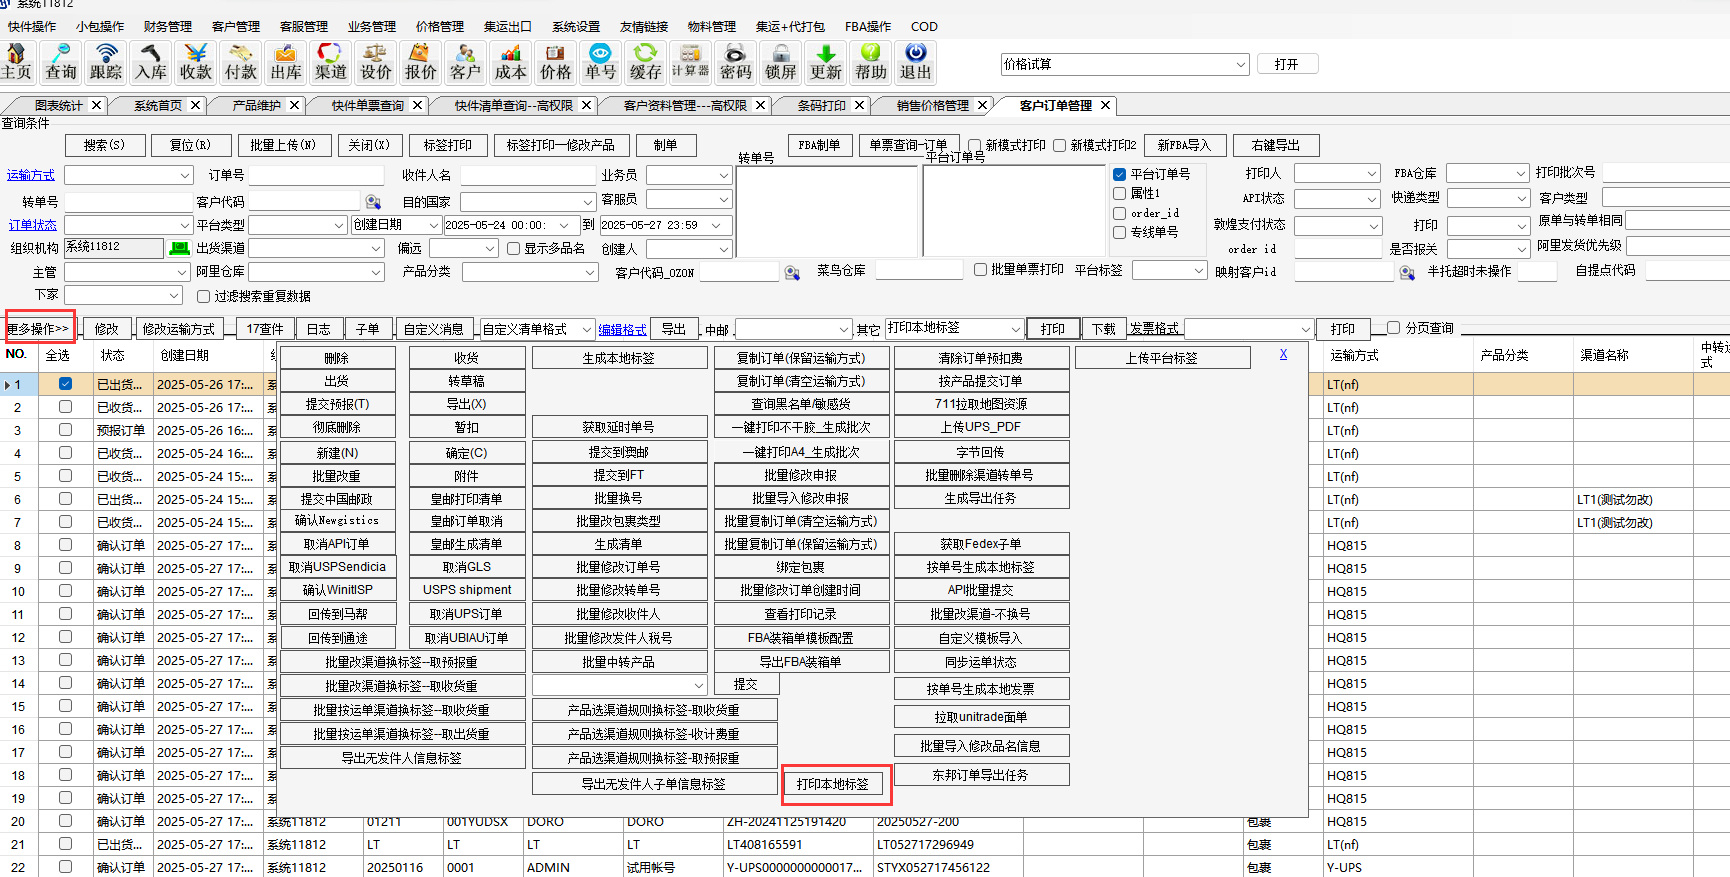Open the 报价 quotation toolbar icon

(421, 62)
